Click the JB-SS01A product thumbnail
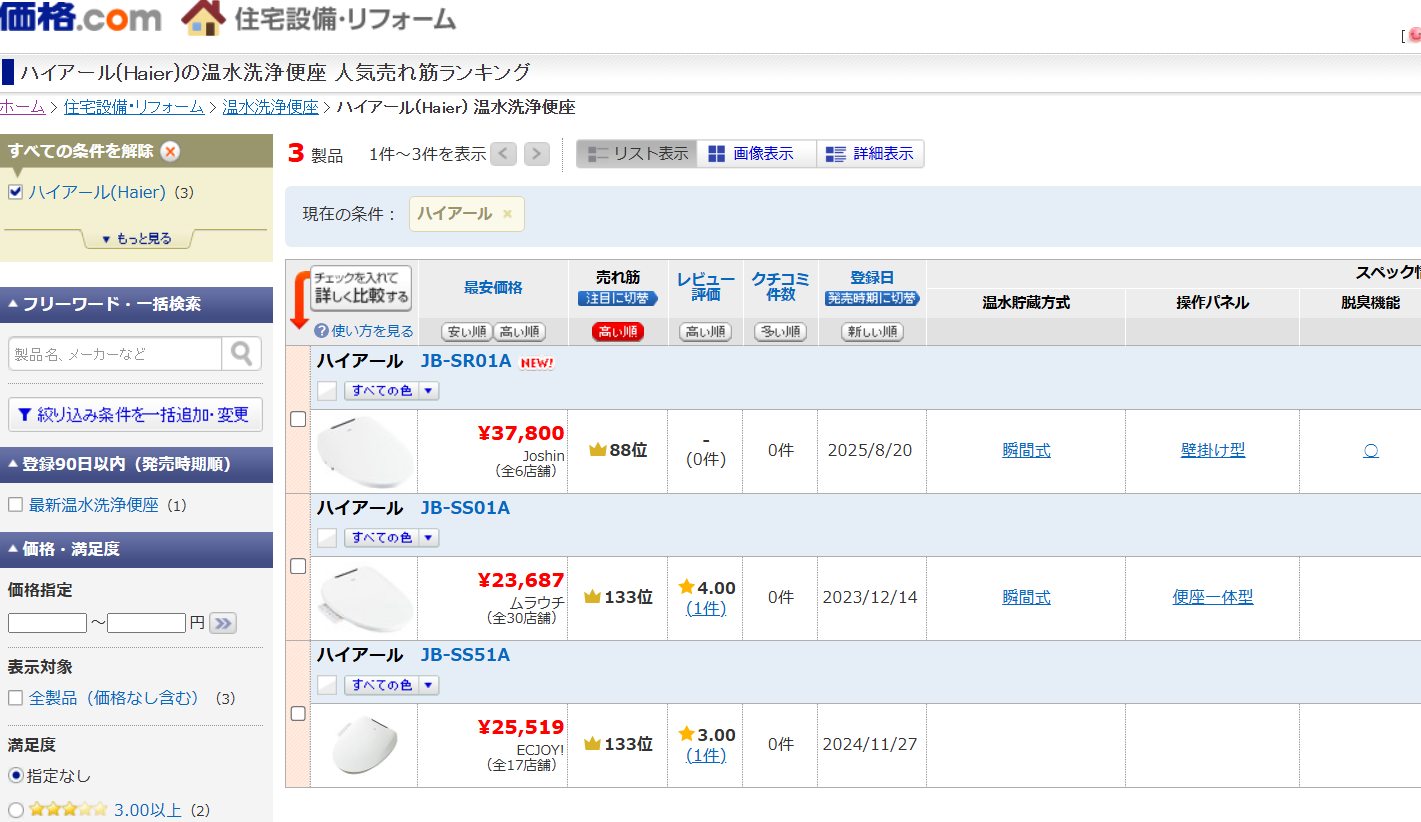 [x=365, y=598]
